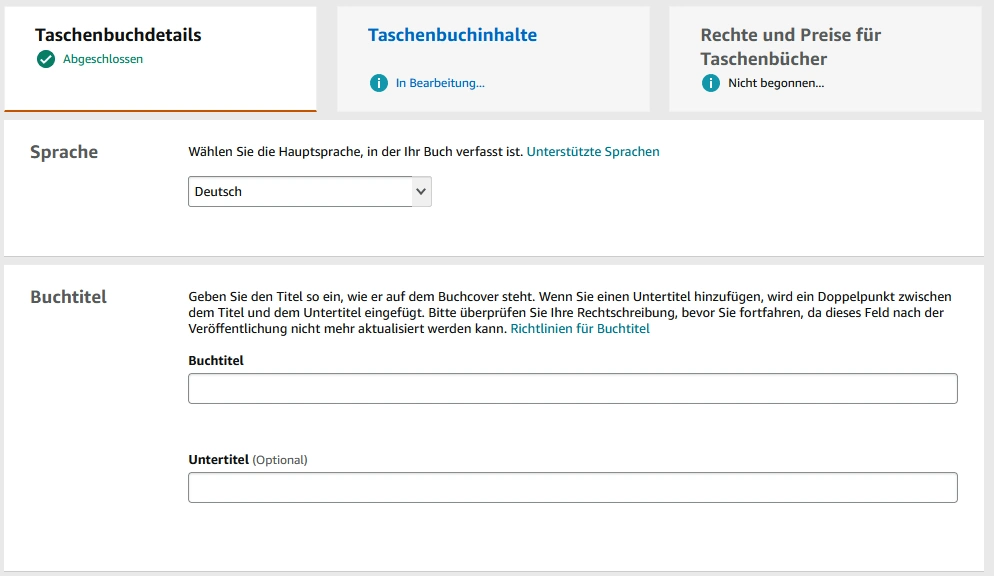Viewport: 994px width, 576px height.
Task: Expand the language dropdown showing Deutsch
Action: click(300, 192)
